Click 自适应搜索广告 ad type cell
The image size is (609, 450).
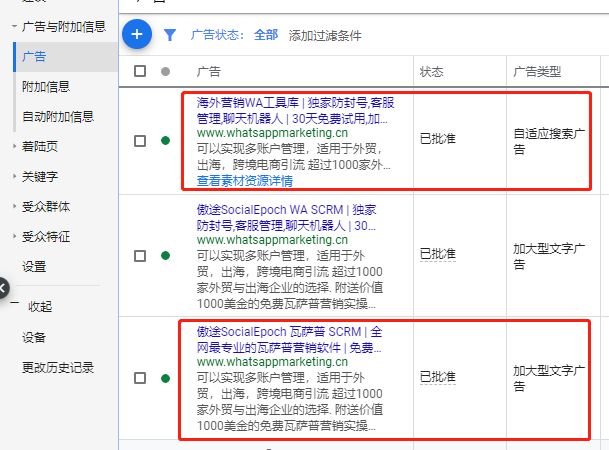pyautogui.click(x=549, y=141)
